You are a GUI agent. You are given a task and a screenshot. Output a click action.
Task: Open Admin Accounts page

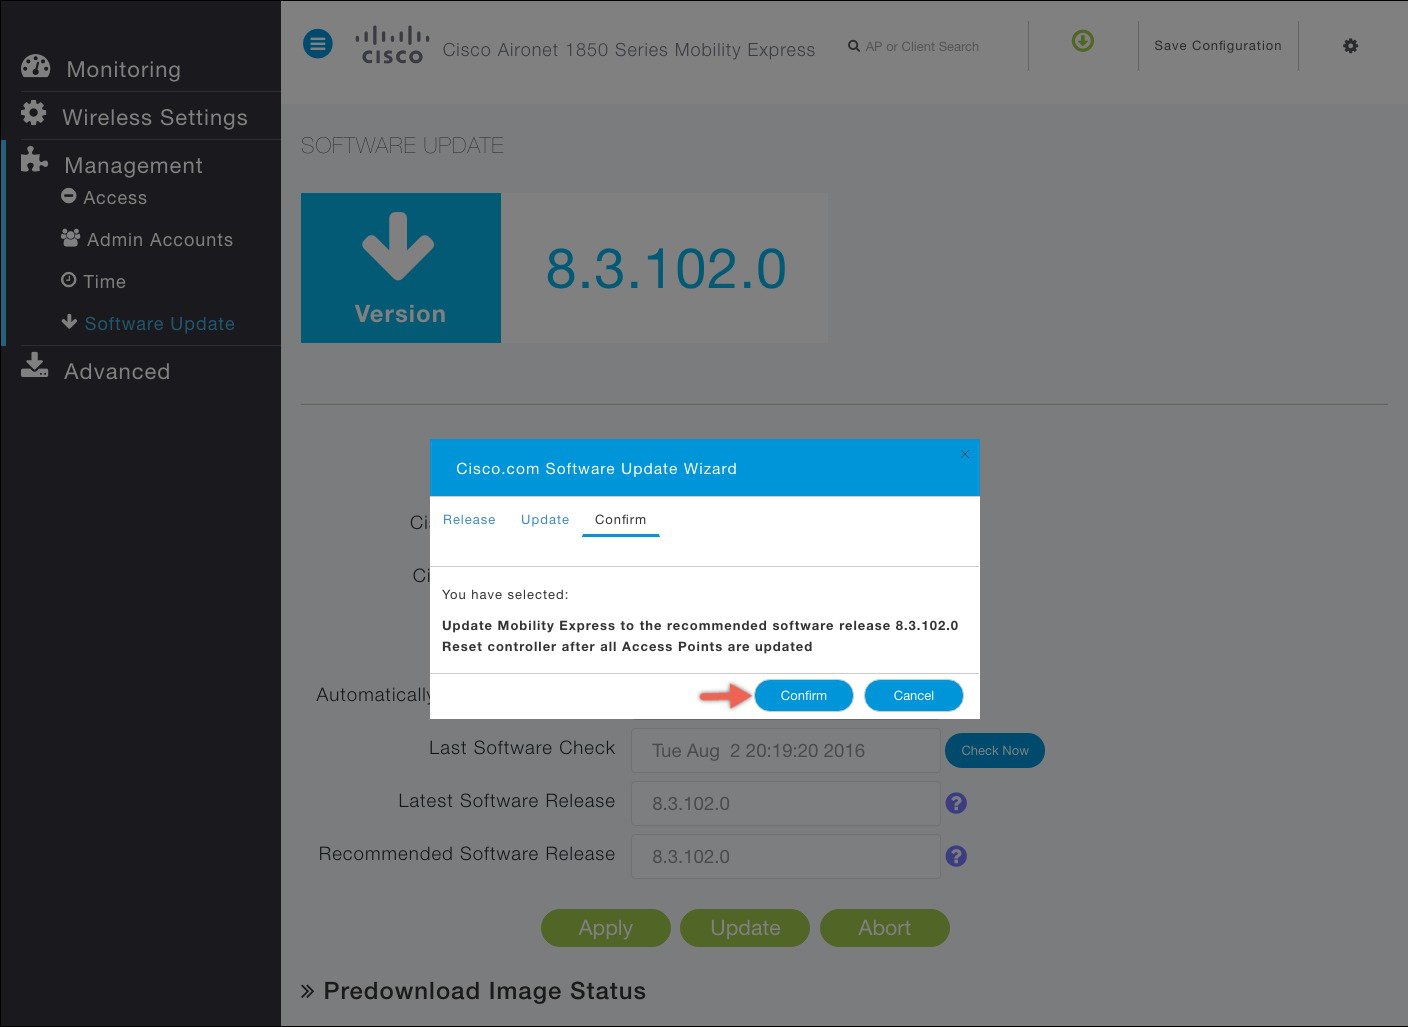160,240
